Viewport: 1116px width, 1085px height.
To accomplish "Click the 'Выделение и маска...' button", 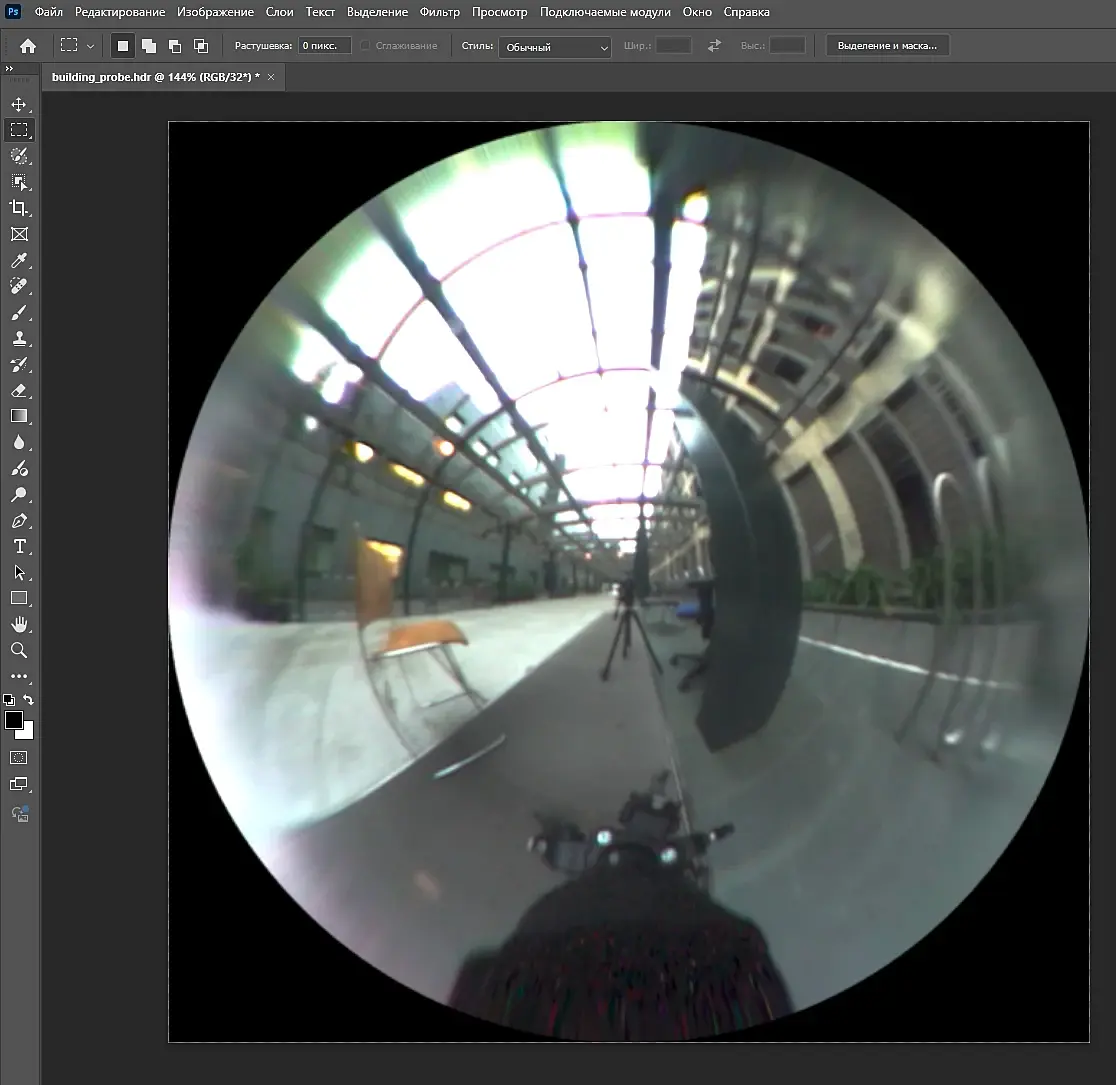I will pos(887,46).
